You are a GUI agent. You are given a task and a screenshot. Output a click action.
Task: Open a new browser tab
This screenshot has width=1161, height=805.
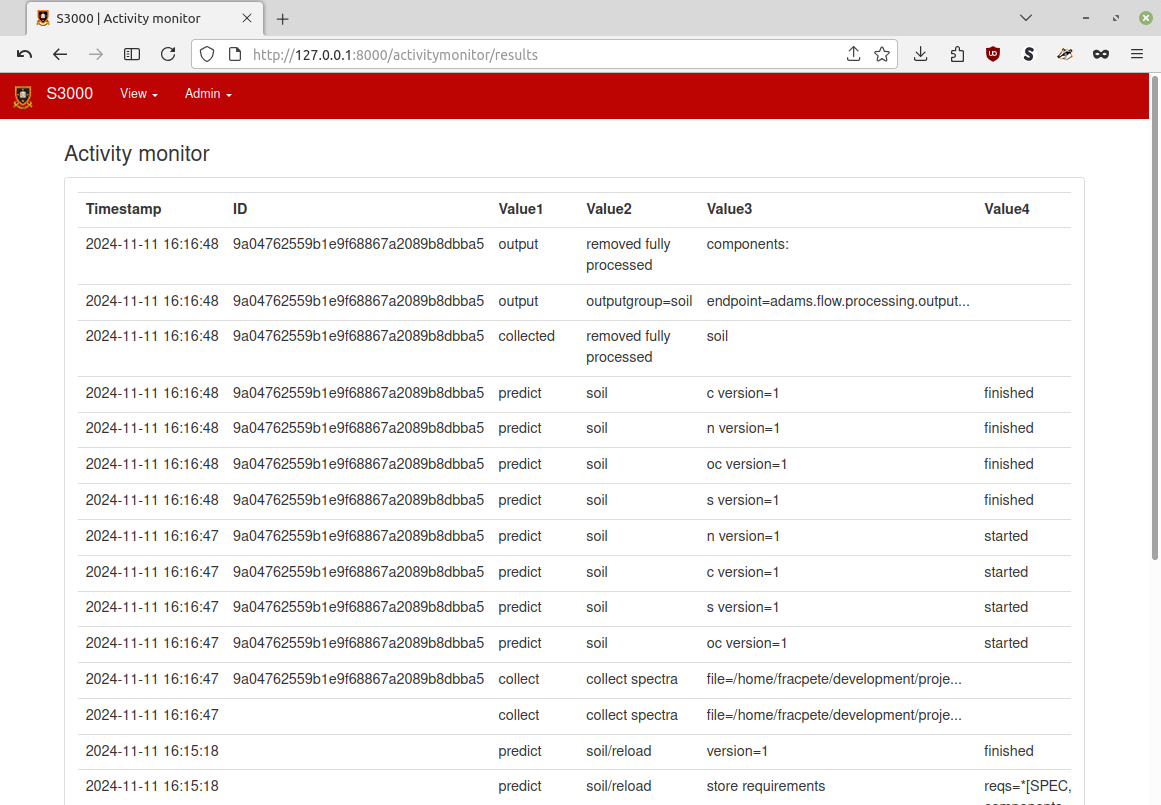[x=282, y=19]
